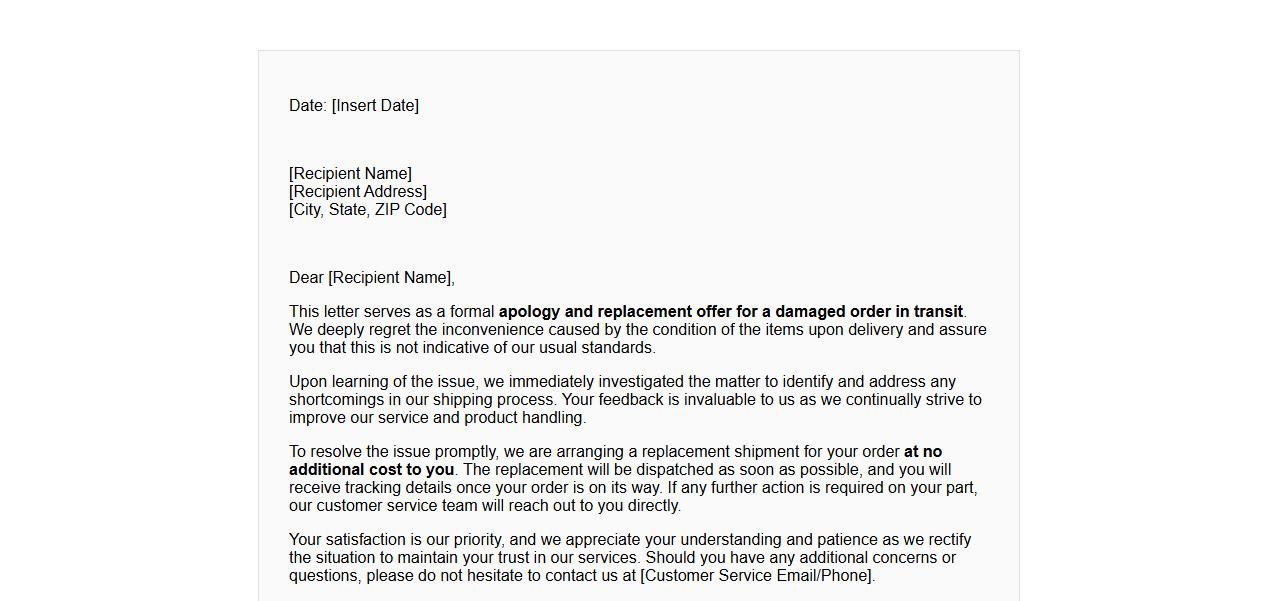Click the "Date:" label text
Viewport: 1278px width, 601px height.
308,106
